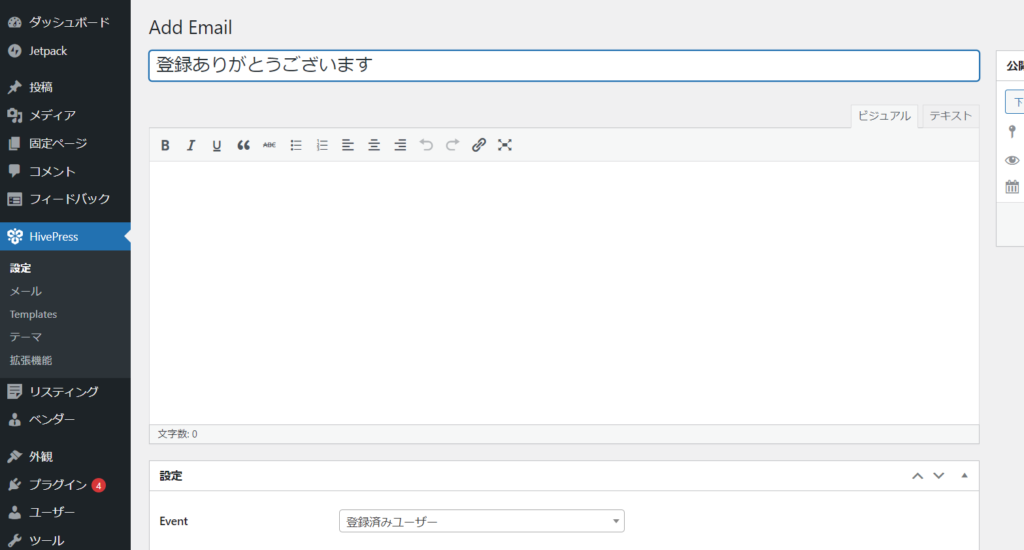Switch to the ビジュアル editor tab
This screenshot has height=550, width=1024.
pos(884,116)
